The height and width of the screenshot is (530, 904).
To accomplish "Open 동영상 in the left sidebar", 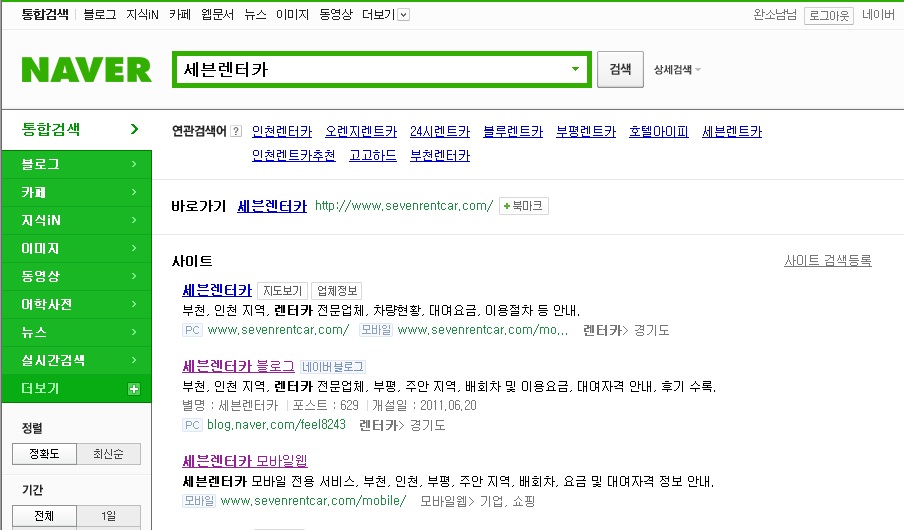I will (77, 276).
